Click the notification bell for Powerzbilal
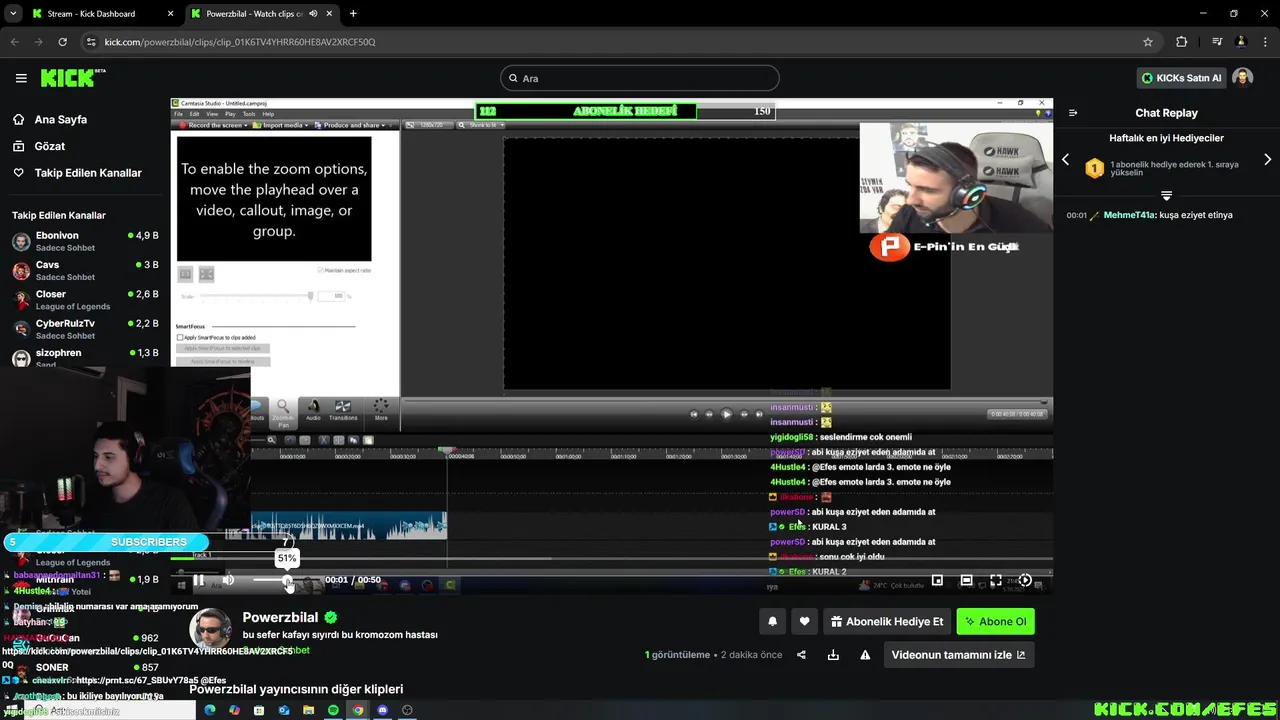This screenshot has height=720, width=1280. [772, 621]
